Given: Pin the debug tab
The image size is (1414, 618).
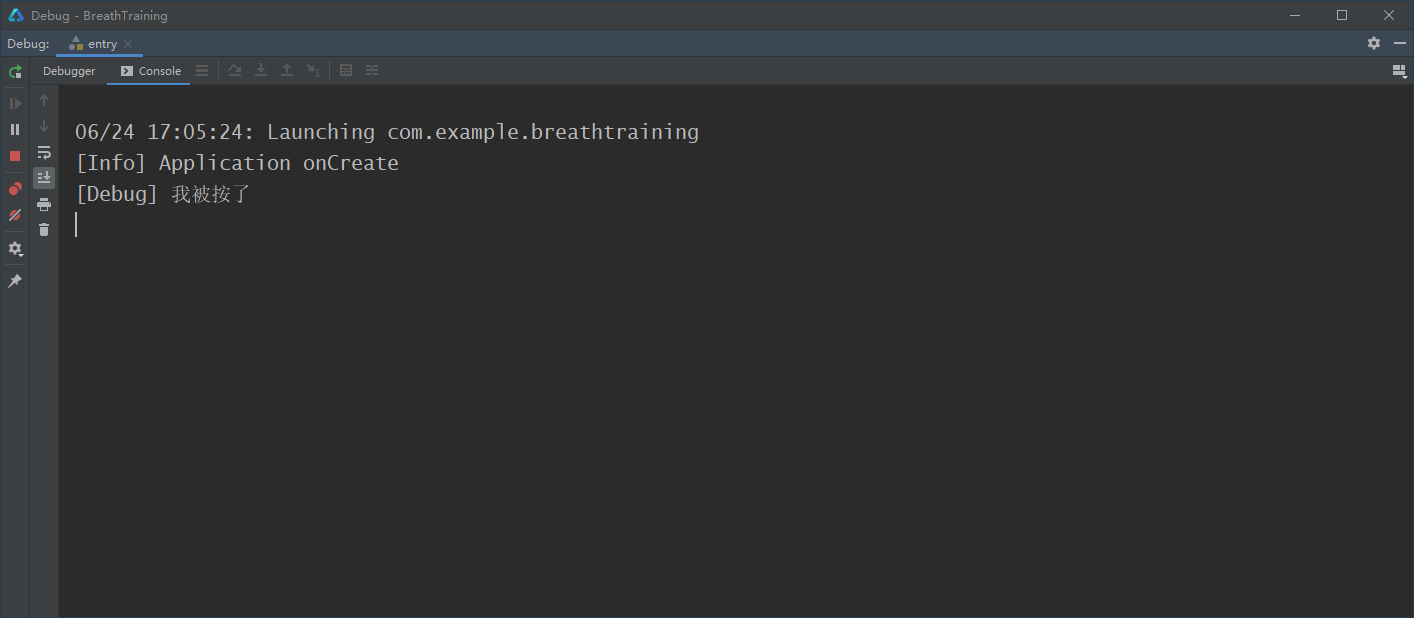Looking at the screenshot, I should tap(15, 281).
